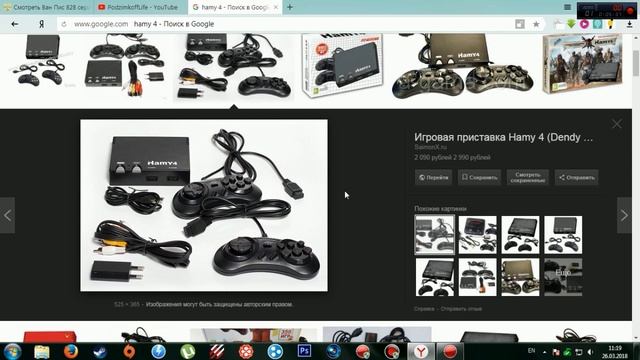
Task: Open Photoshop from the taskbar
Action: click(304, 351)
